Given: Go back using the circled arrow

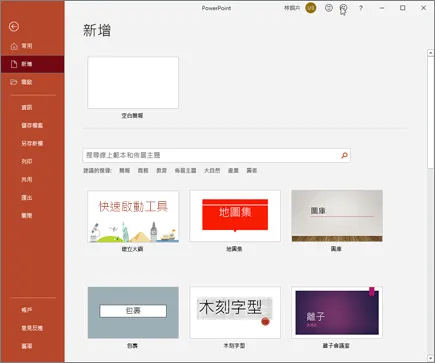Looking at the screenshot, I should coord(14,26).
